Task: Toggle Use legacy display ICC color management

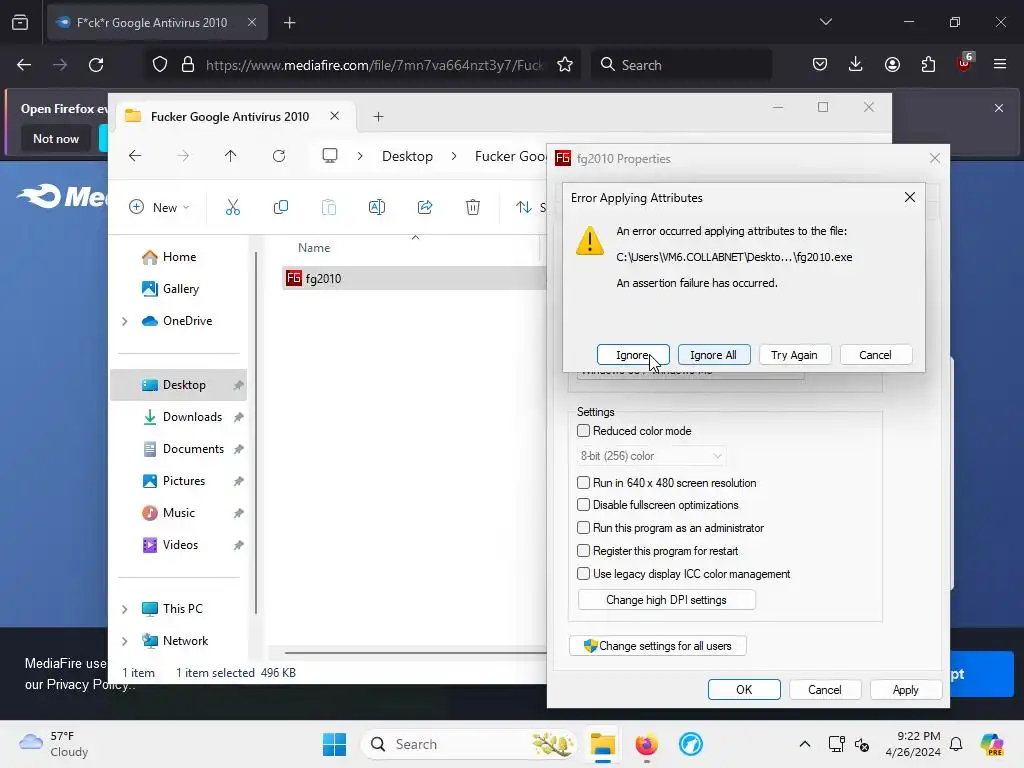Action: coord(583,573)
